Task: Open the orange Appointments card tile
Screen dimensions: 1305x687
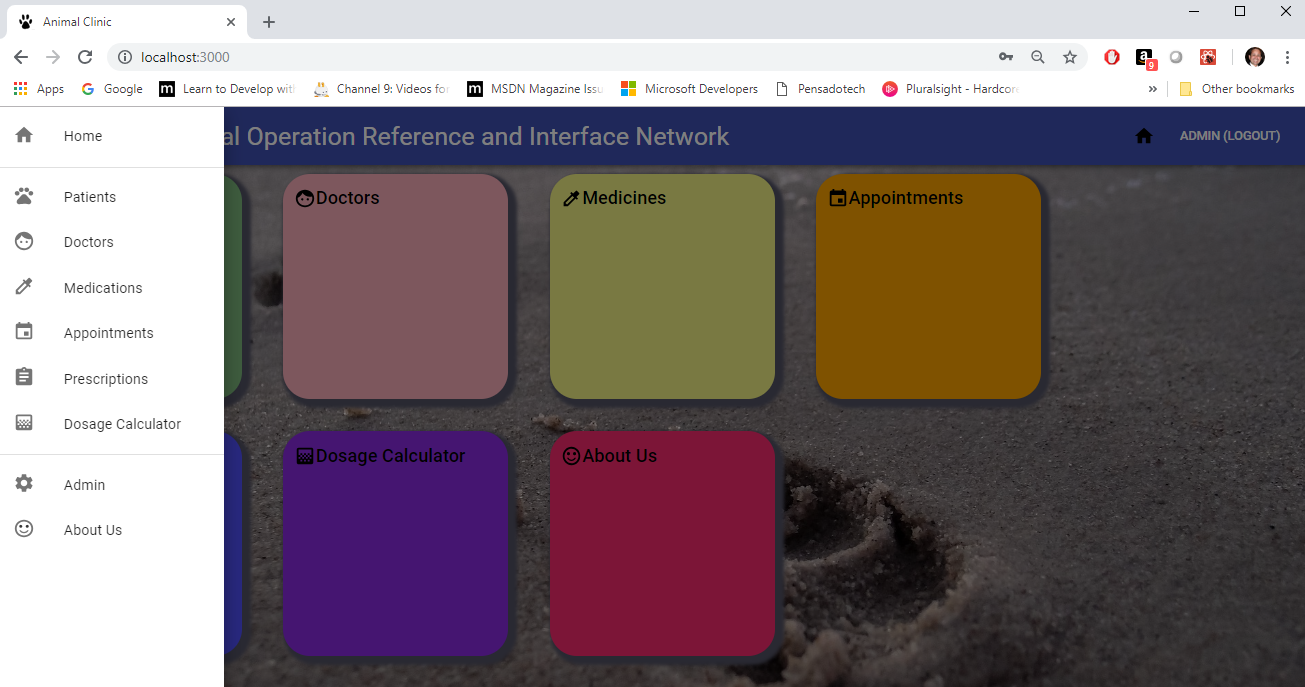Action: pyautogui.click(x=929, y=286)
